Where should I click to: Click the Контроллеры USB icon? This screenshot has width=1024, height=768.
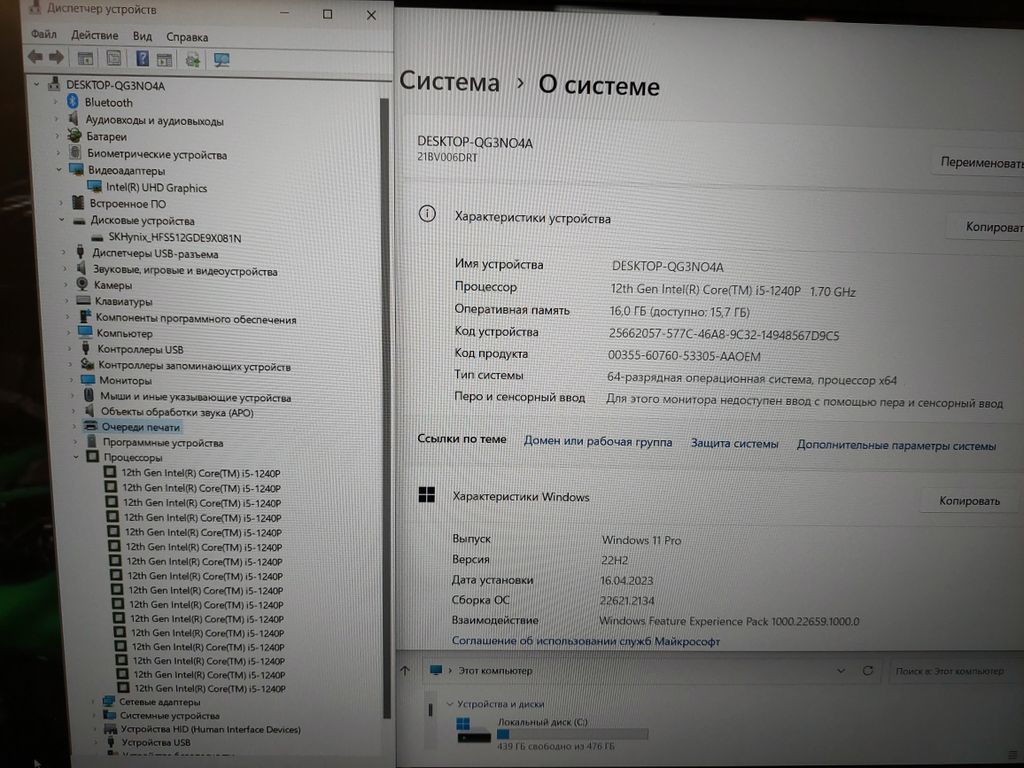[86, 348]
